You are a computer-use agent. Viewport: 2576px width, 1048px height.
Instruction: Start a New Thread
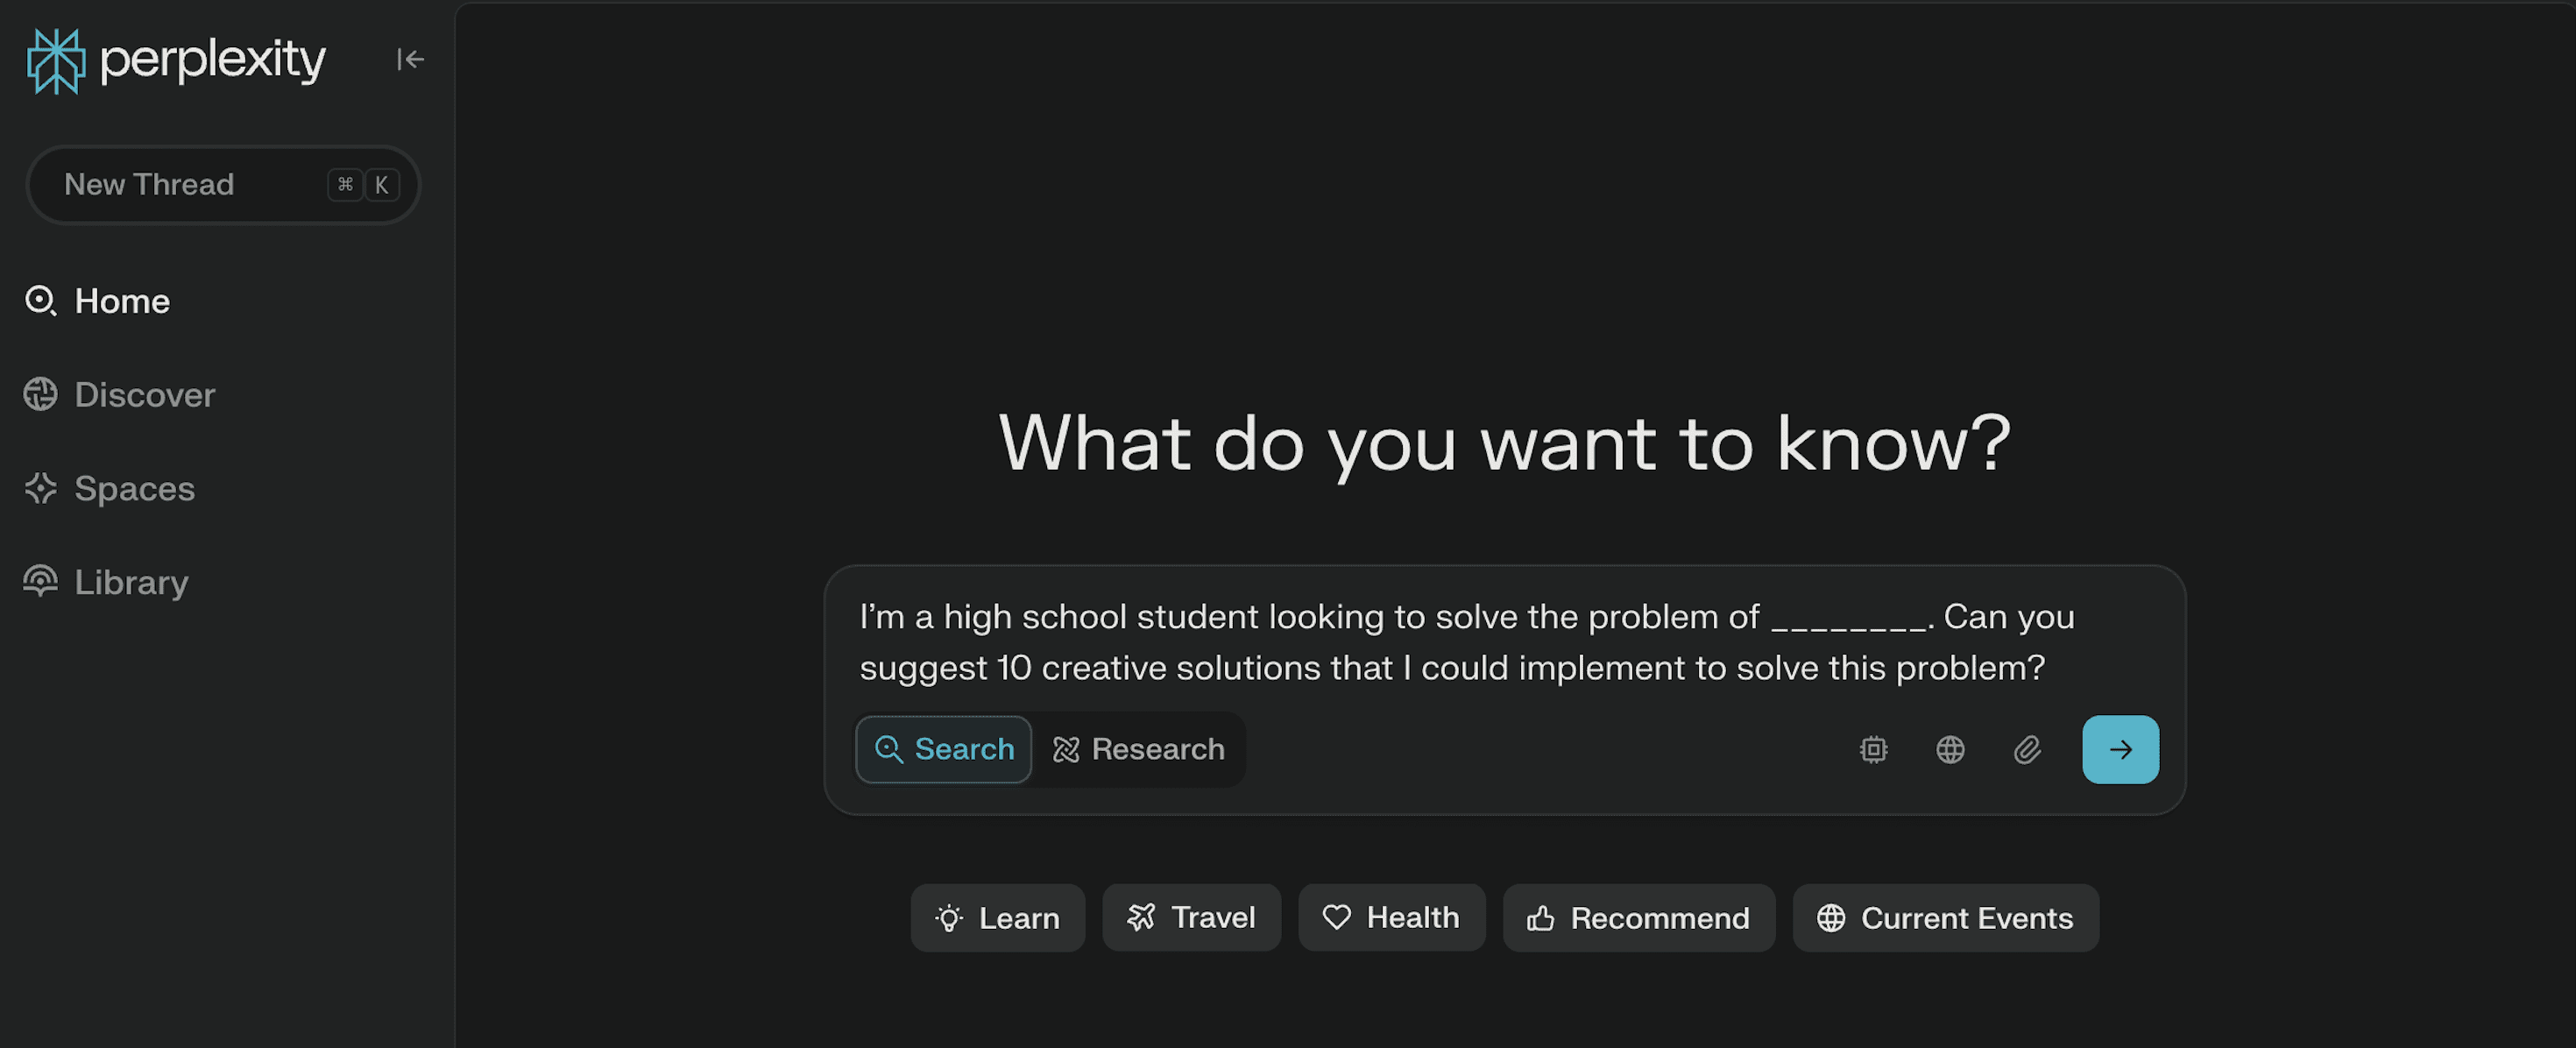(223, 185)
